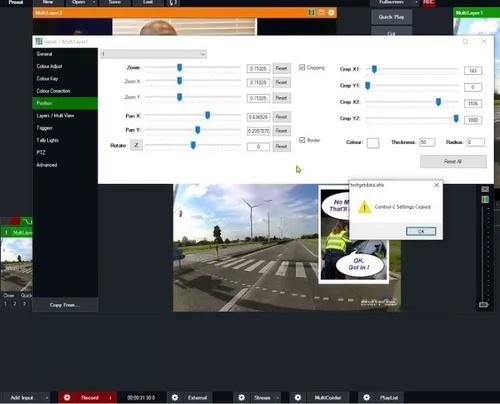Screen dimensions: 500x404
Task: Click the Crop X1 slider handle
Action: coord(374,69)
